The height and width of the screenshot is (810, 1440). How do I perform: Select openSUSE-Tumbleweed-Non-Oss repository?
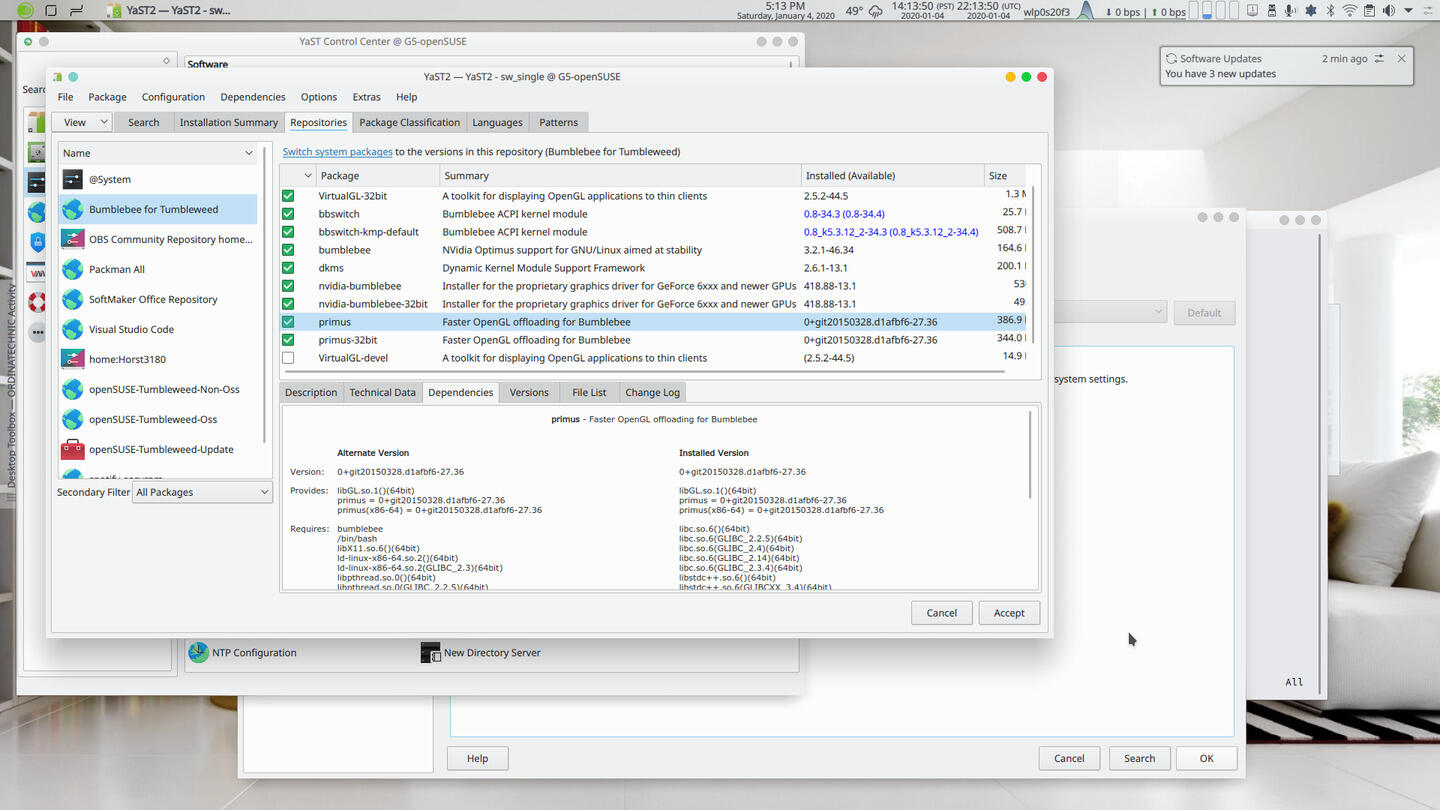[x=158, y=389]
